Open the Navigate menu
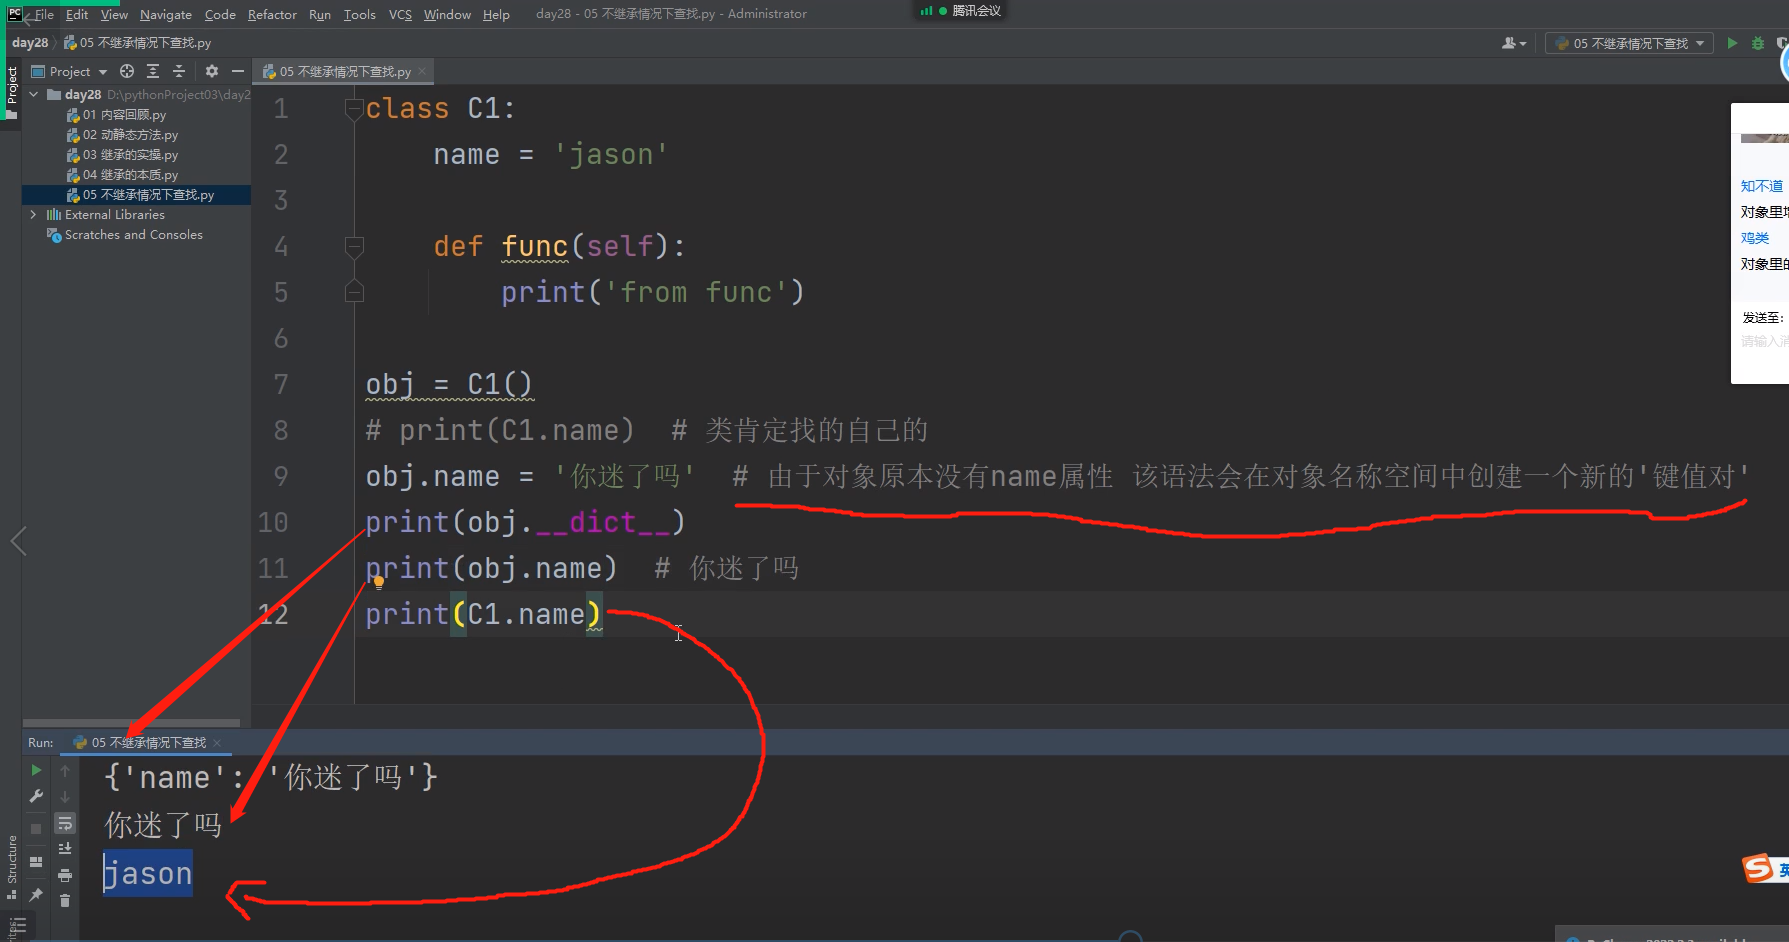The height and width of the screenshot is (942, 1789). pyautogui.click(x=166, y=14)
